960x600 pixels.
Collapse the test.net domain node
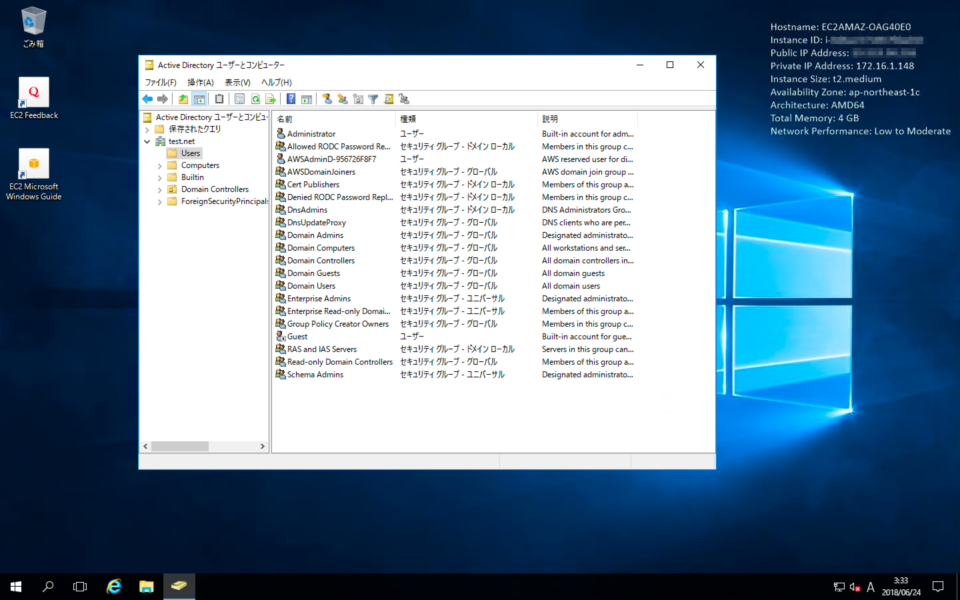tap(147, 141)
